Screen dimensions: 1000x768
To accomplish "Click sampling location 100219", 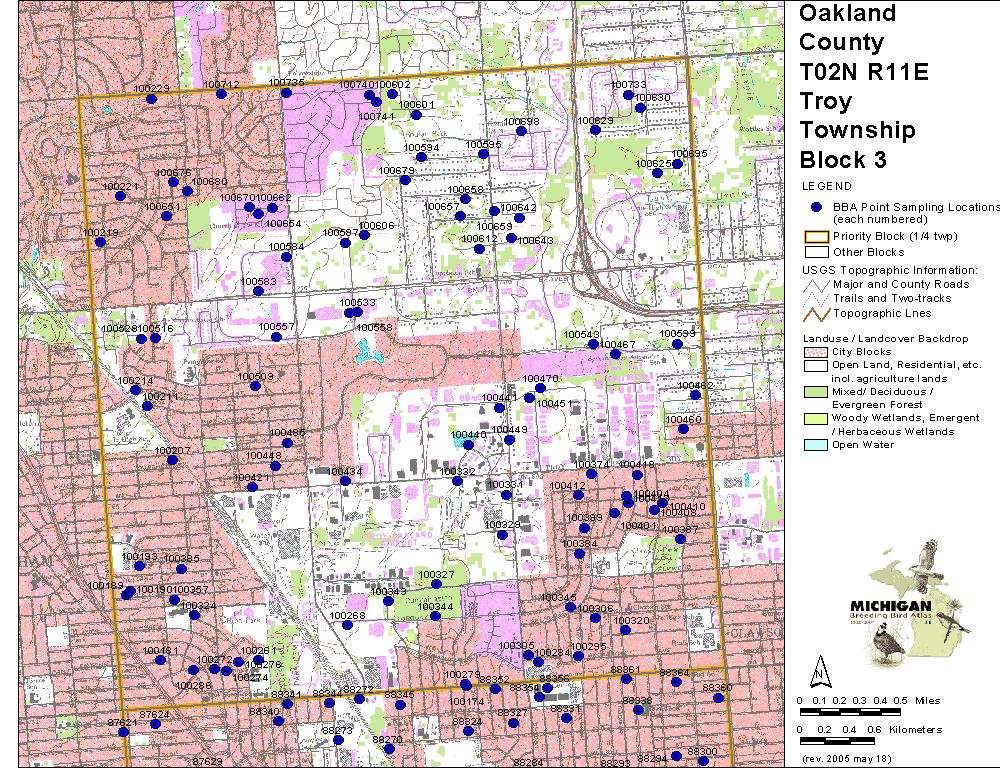I will (x=100, y=243).
